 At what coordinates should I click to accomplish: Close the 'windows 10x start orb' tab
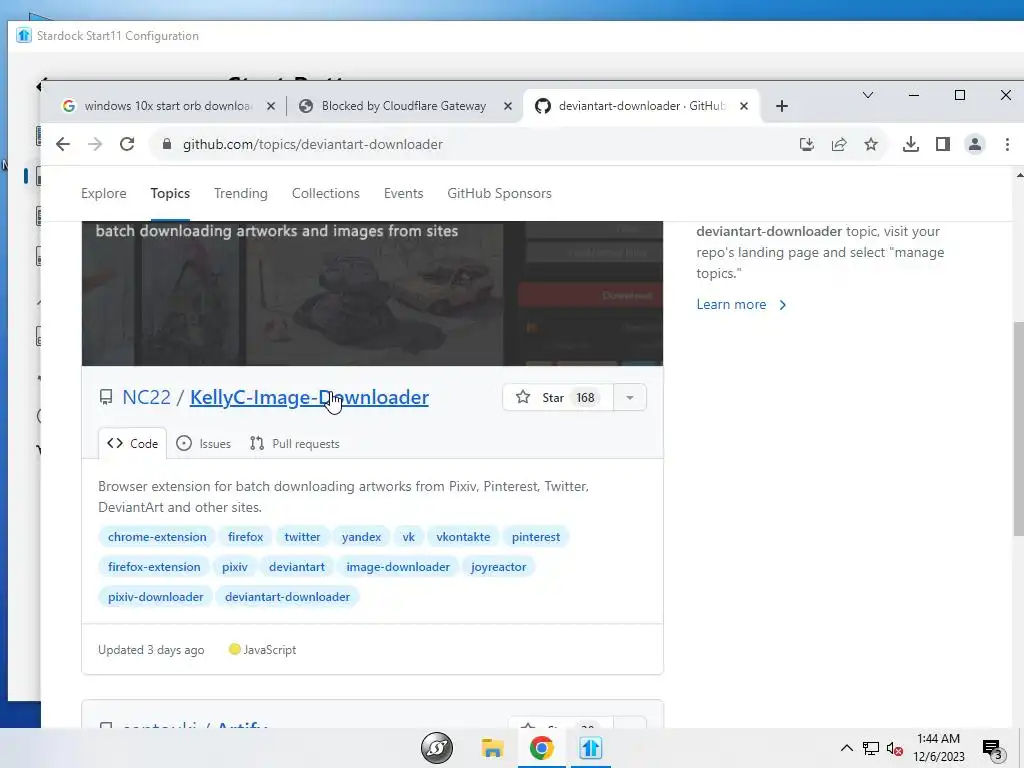pyautogui.click(x=271, y=106)
